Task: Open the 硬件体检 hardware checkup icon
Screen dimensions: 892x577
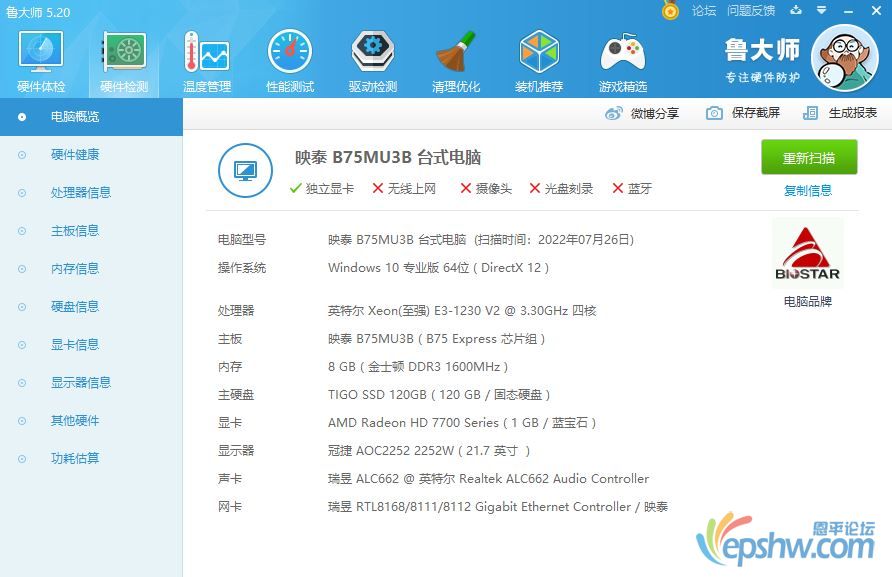Action: (x=41, y=61)
